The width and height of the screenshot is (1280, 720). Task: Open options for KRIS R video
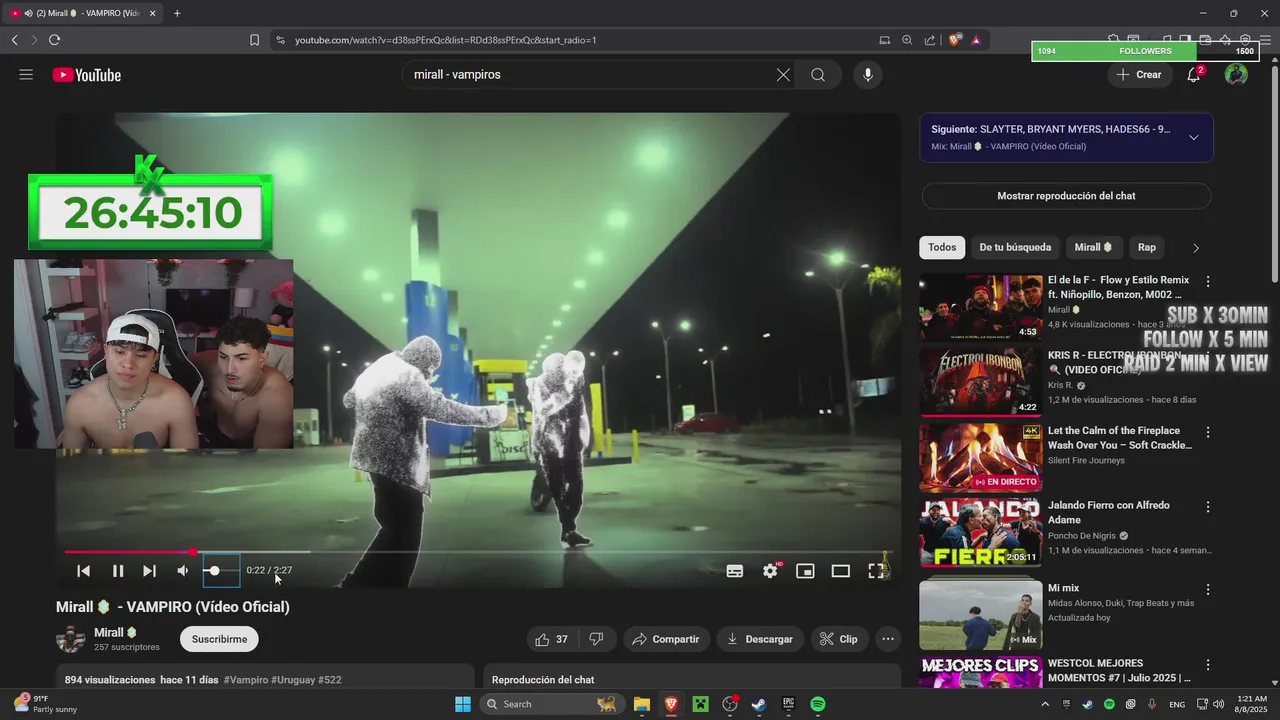click(1207, 357)
